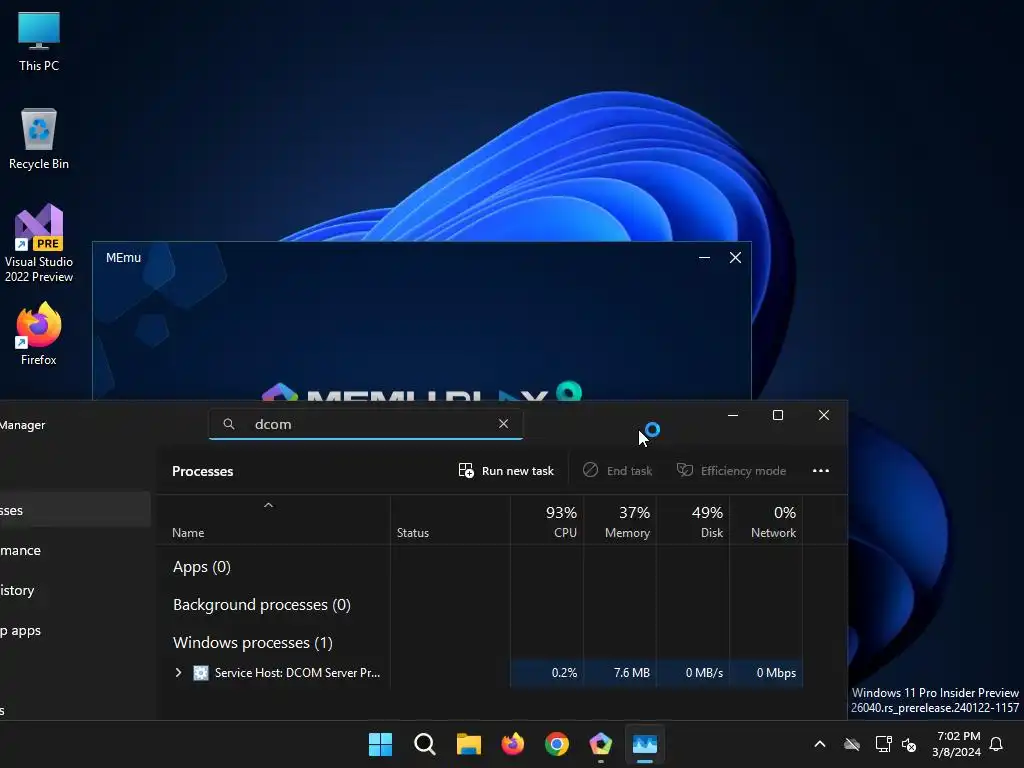Image resolution: width=1024 pixels, height=768 pixels.
Task: Launch Firefox from the taskbar
Action: pyautogui.click(x=513, y=744)
